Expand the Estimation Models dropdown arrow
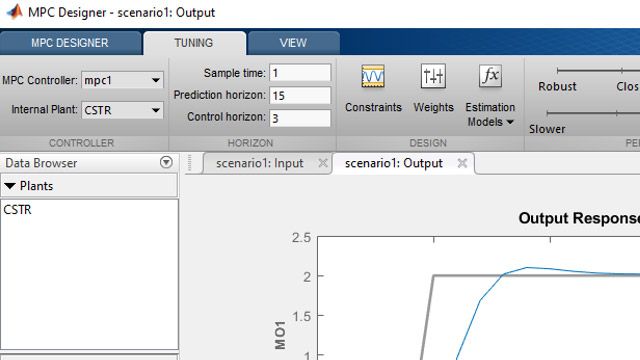640x360 pixels. tap(510, 122)
